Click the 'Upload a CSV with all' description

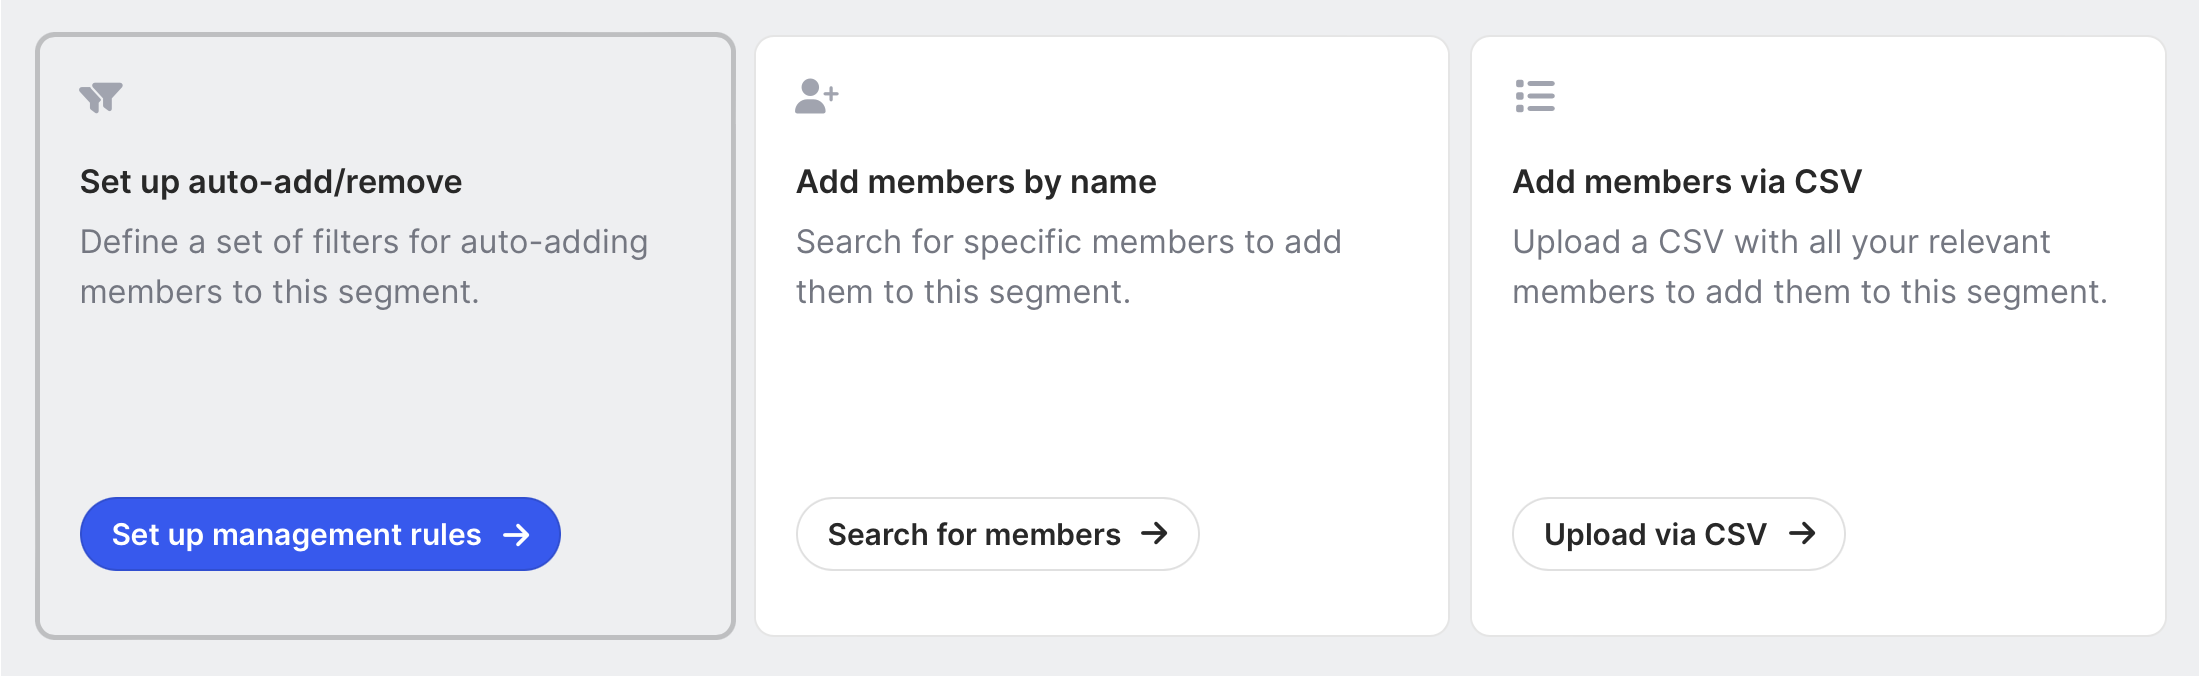pyautogui.click(x=1809, y=267)
